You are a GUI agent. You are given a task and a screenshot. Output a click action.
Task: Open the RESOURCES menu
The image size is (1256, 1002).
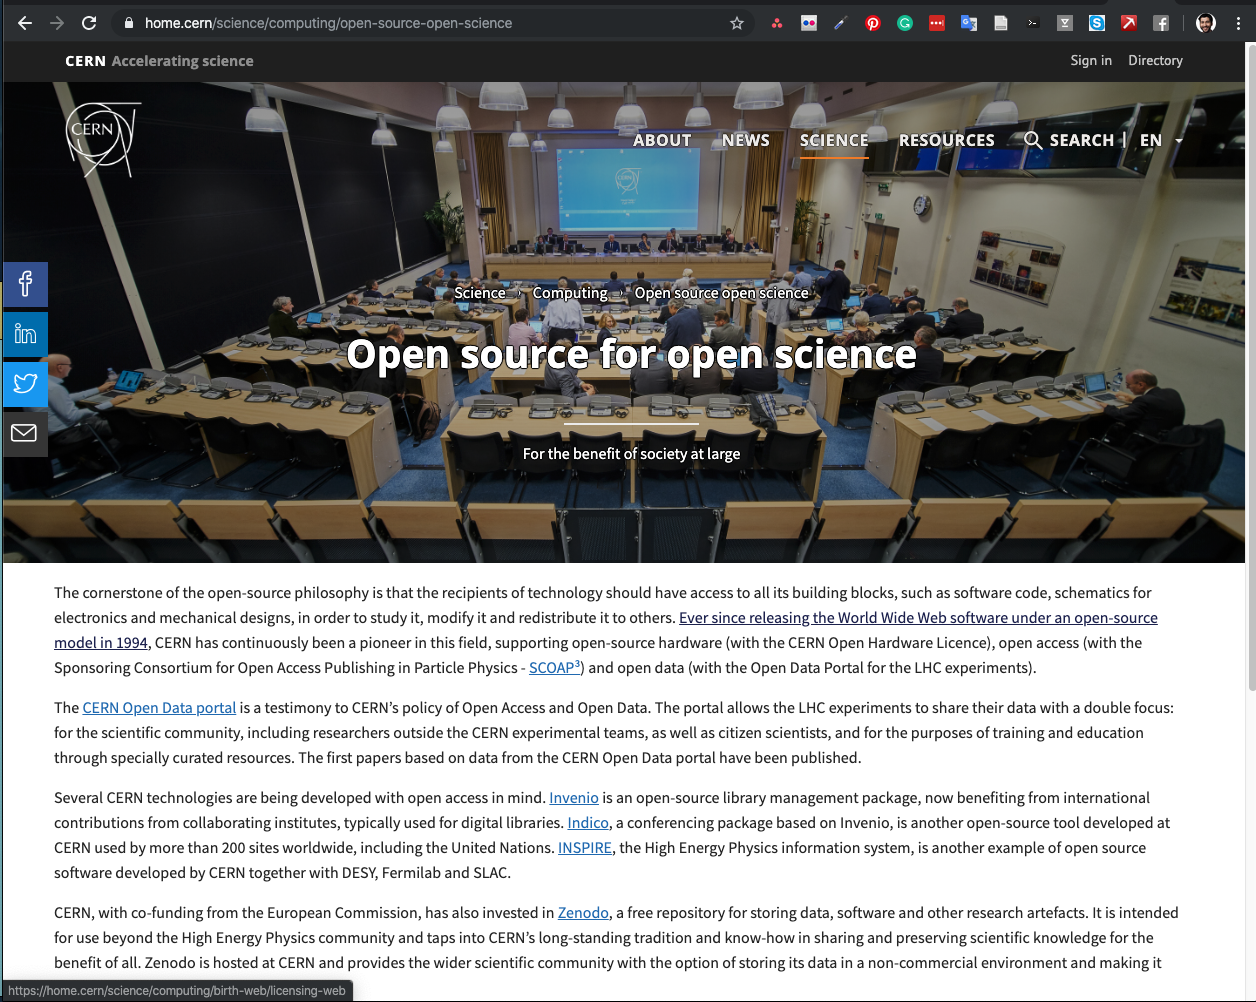(x=947, y=140)
